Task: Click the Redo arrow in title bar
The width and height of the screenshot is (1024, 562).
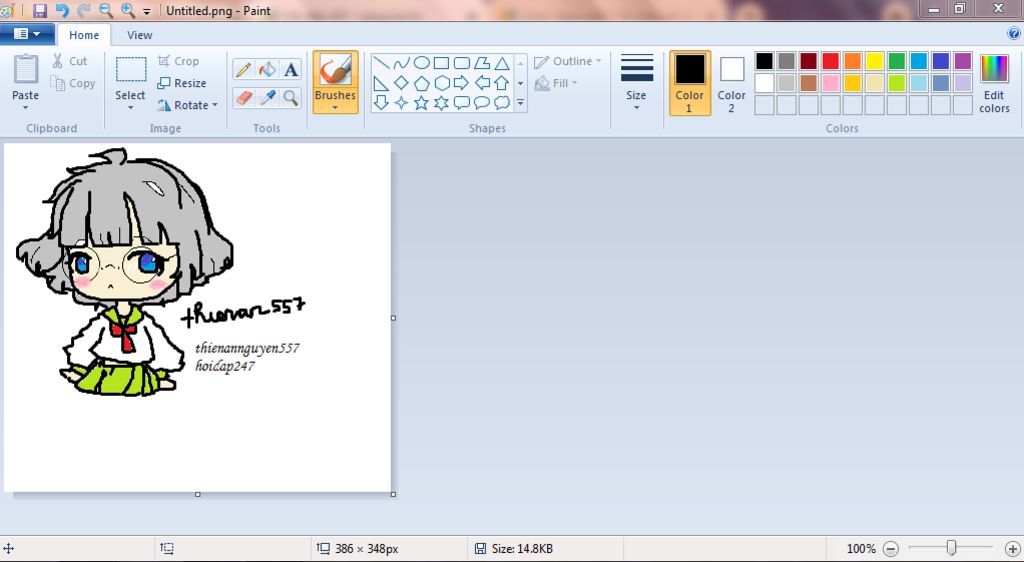Action: click(84, 10)
